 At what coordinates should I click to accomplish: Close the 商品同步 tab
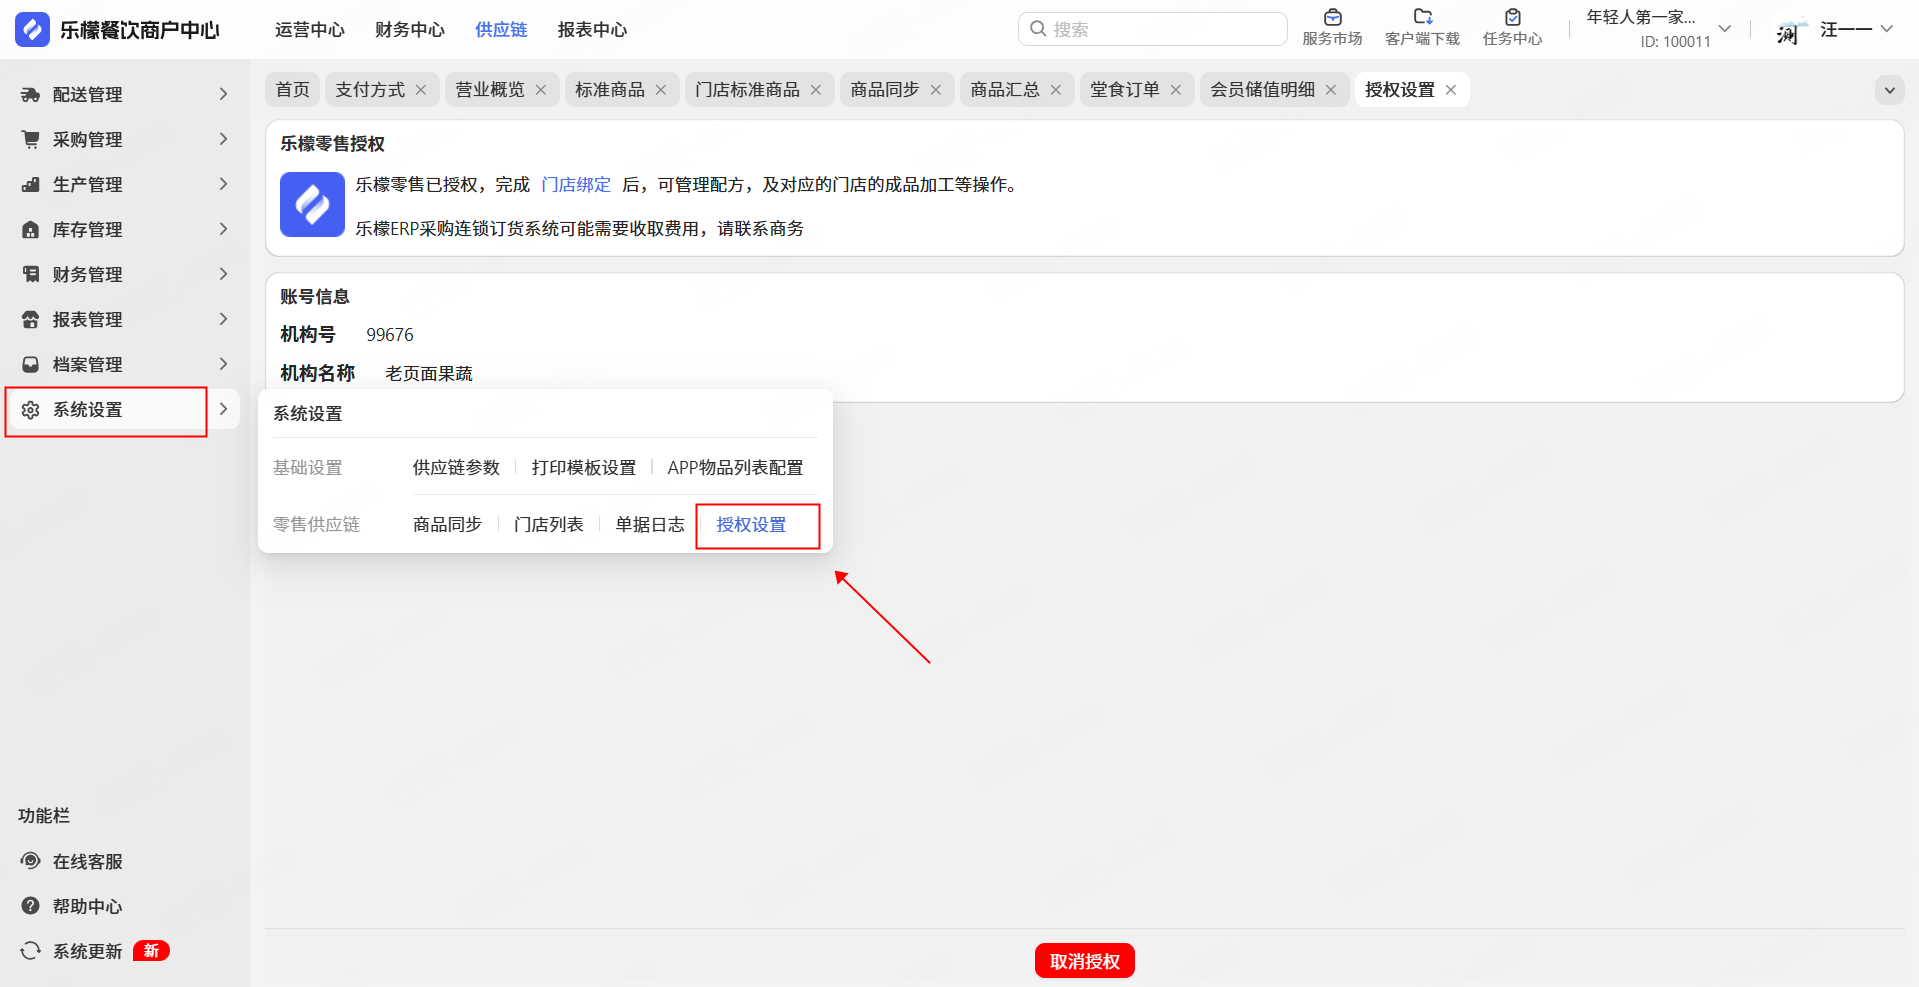click(936, 90)
